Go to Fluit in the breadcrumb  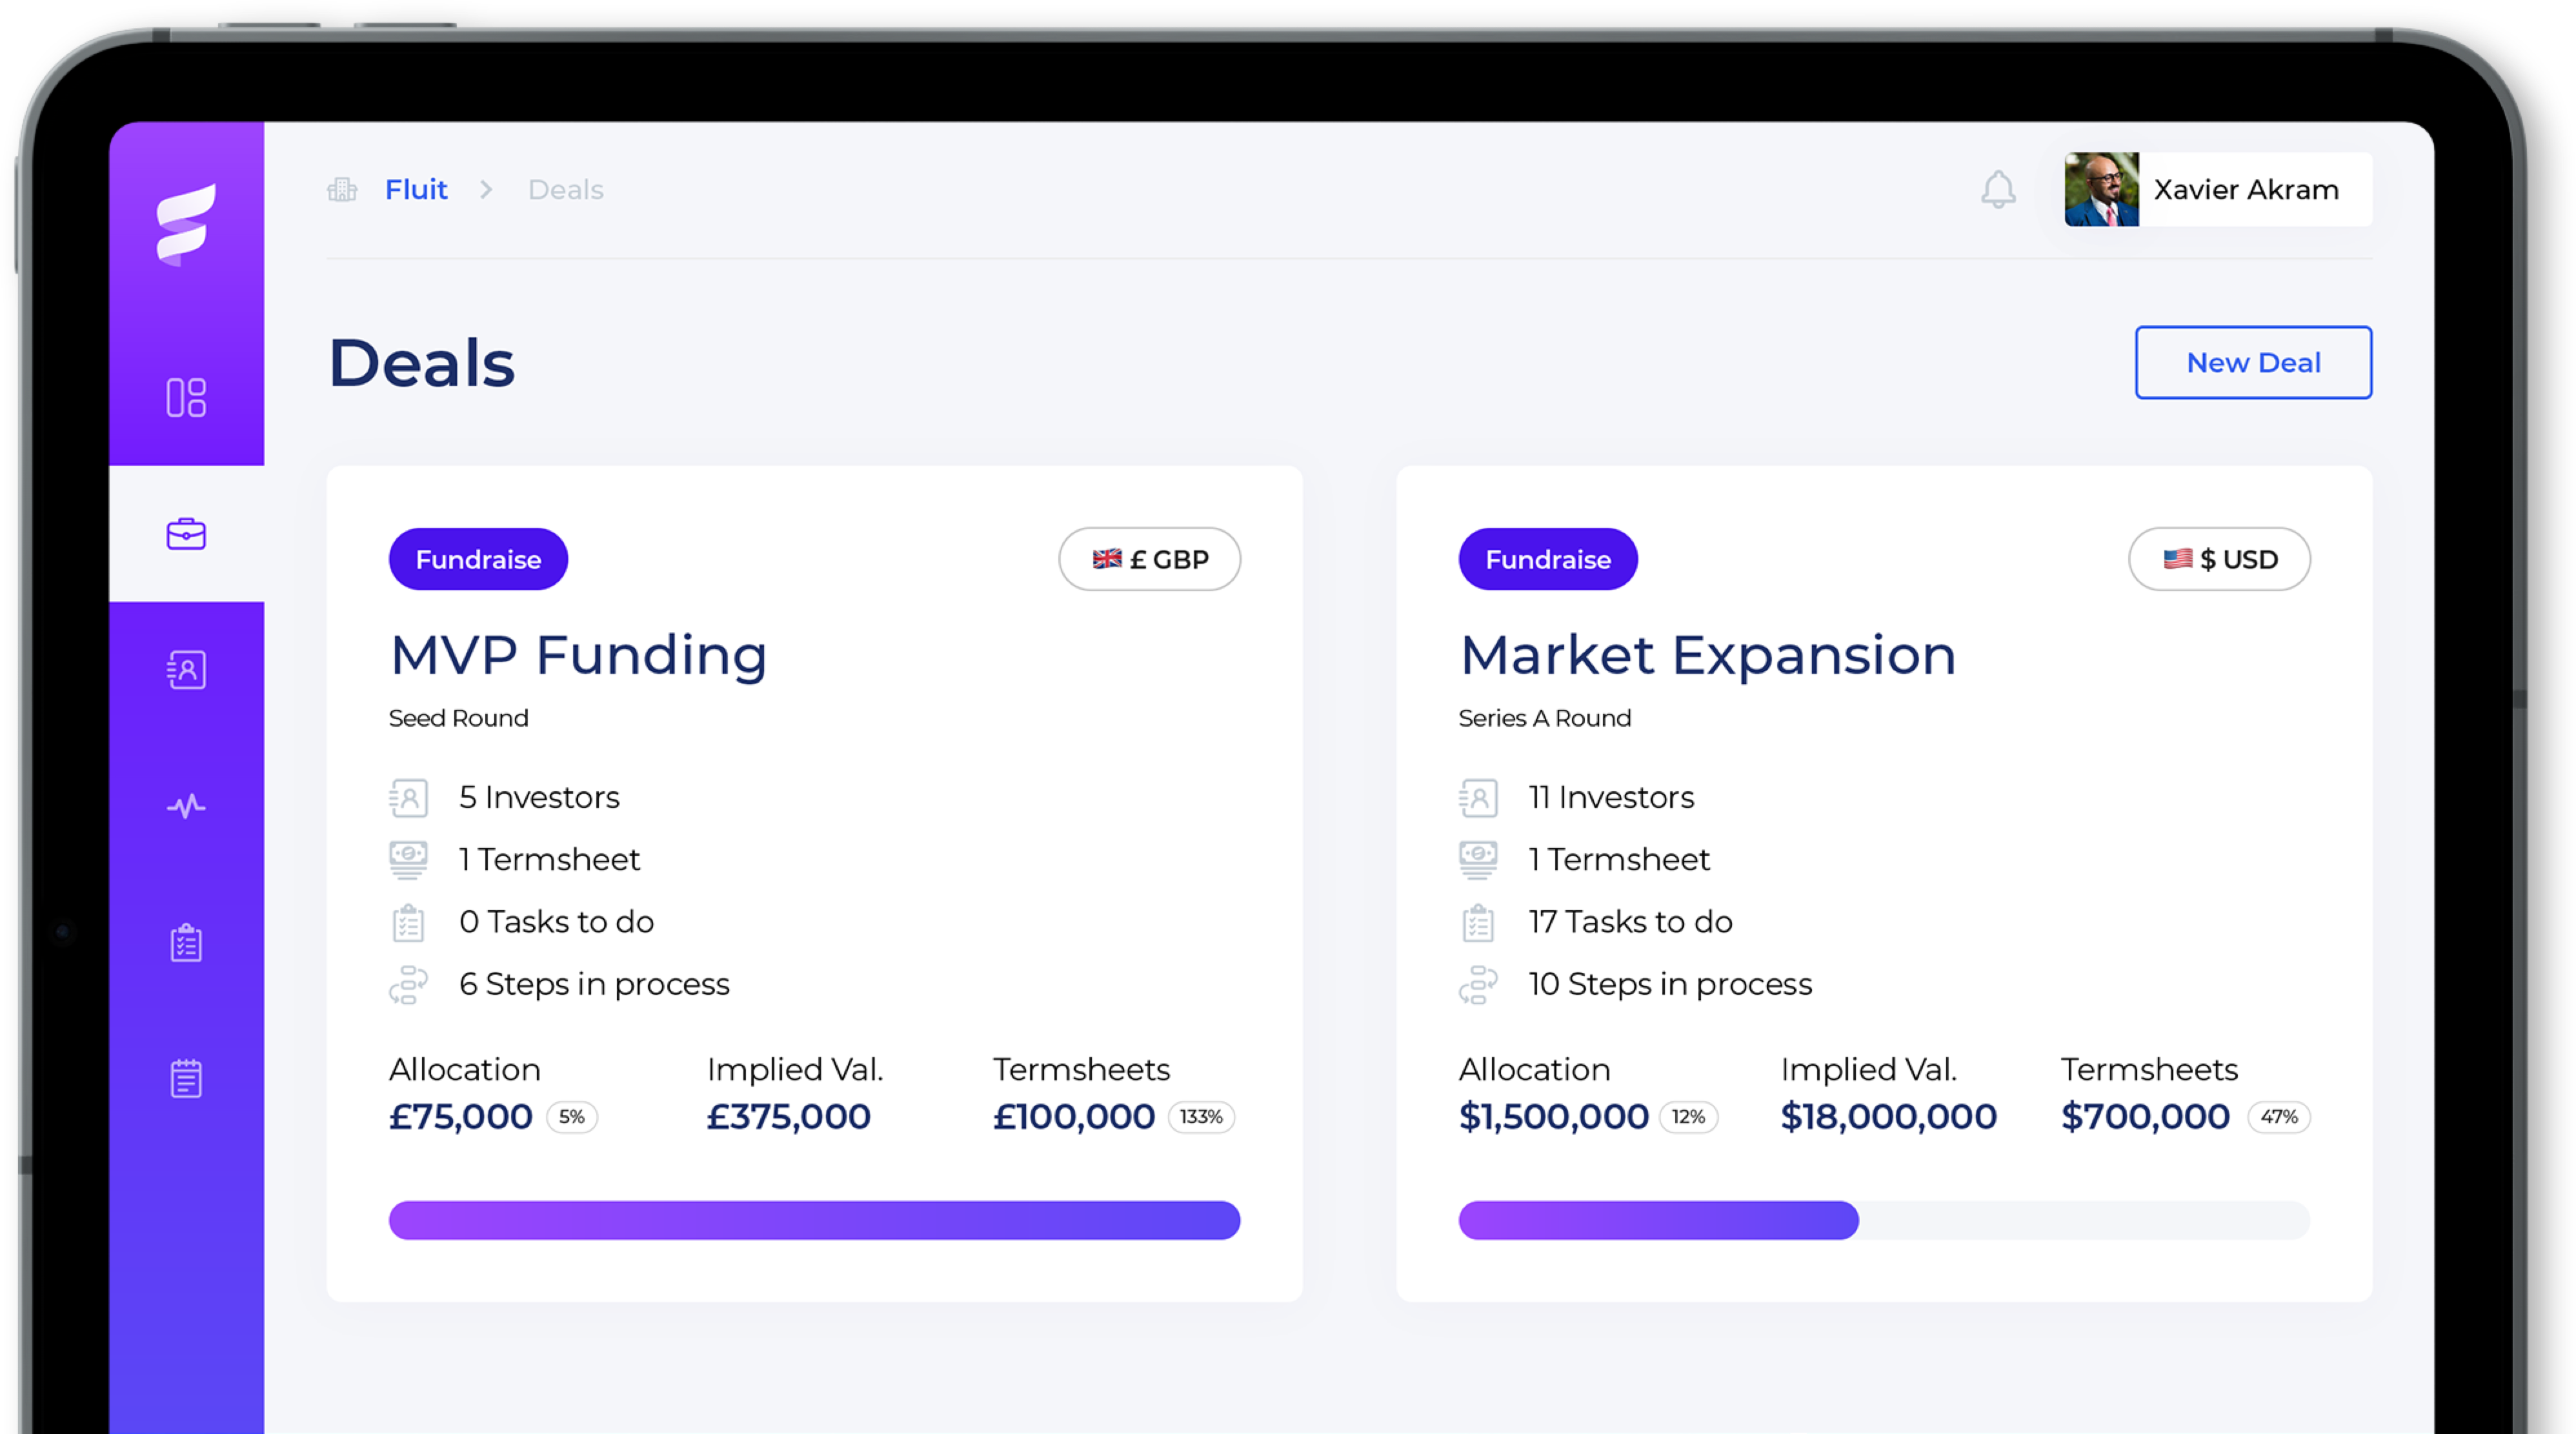[x=416, y=189]
